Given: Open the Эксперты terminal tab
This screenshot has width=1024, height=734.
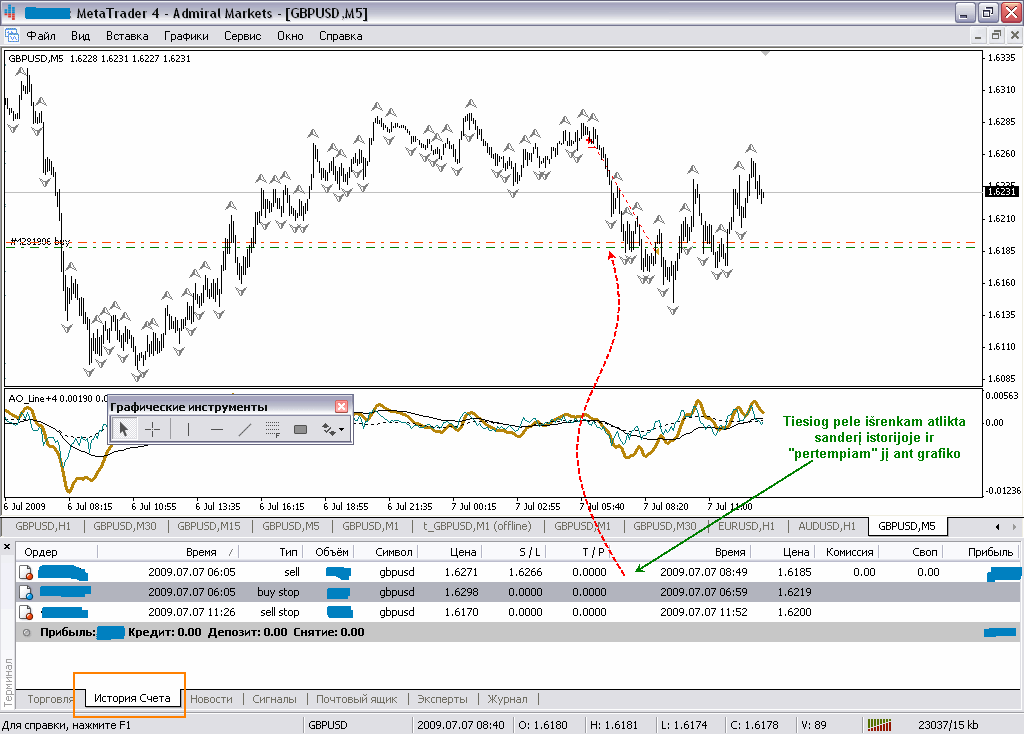Looking at the screenshot, I should (x=441, y=699).
